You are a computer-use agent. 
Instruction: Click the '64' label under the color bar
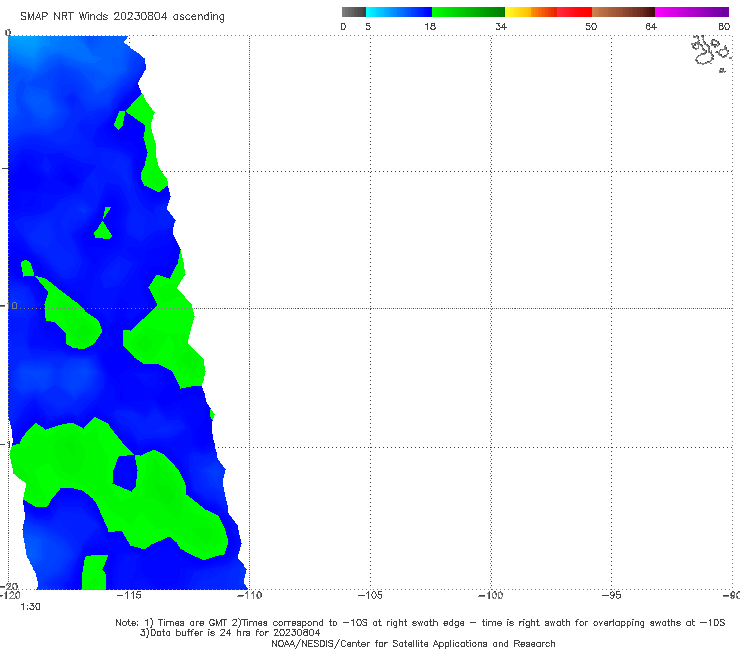point(651,27)
